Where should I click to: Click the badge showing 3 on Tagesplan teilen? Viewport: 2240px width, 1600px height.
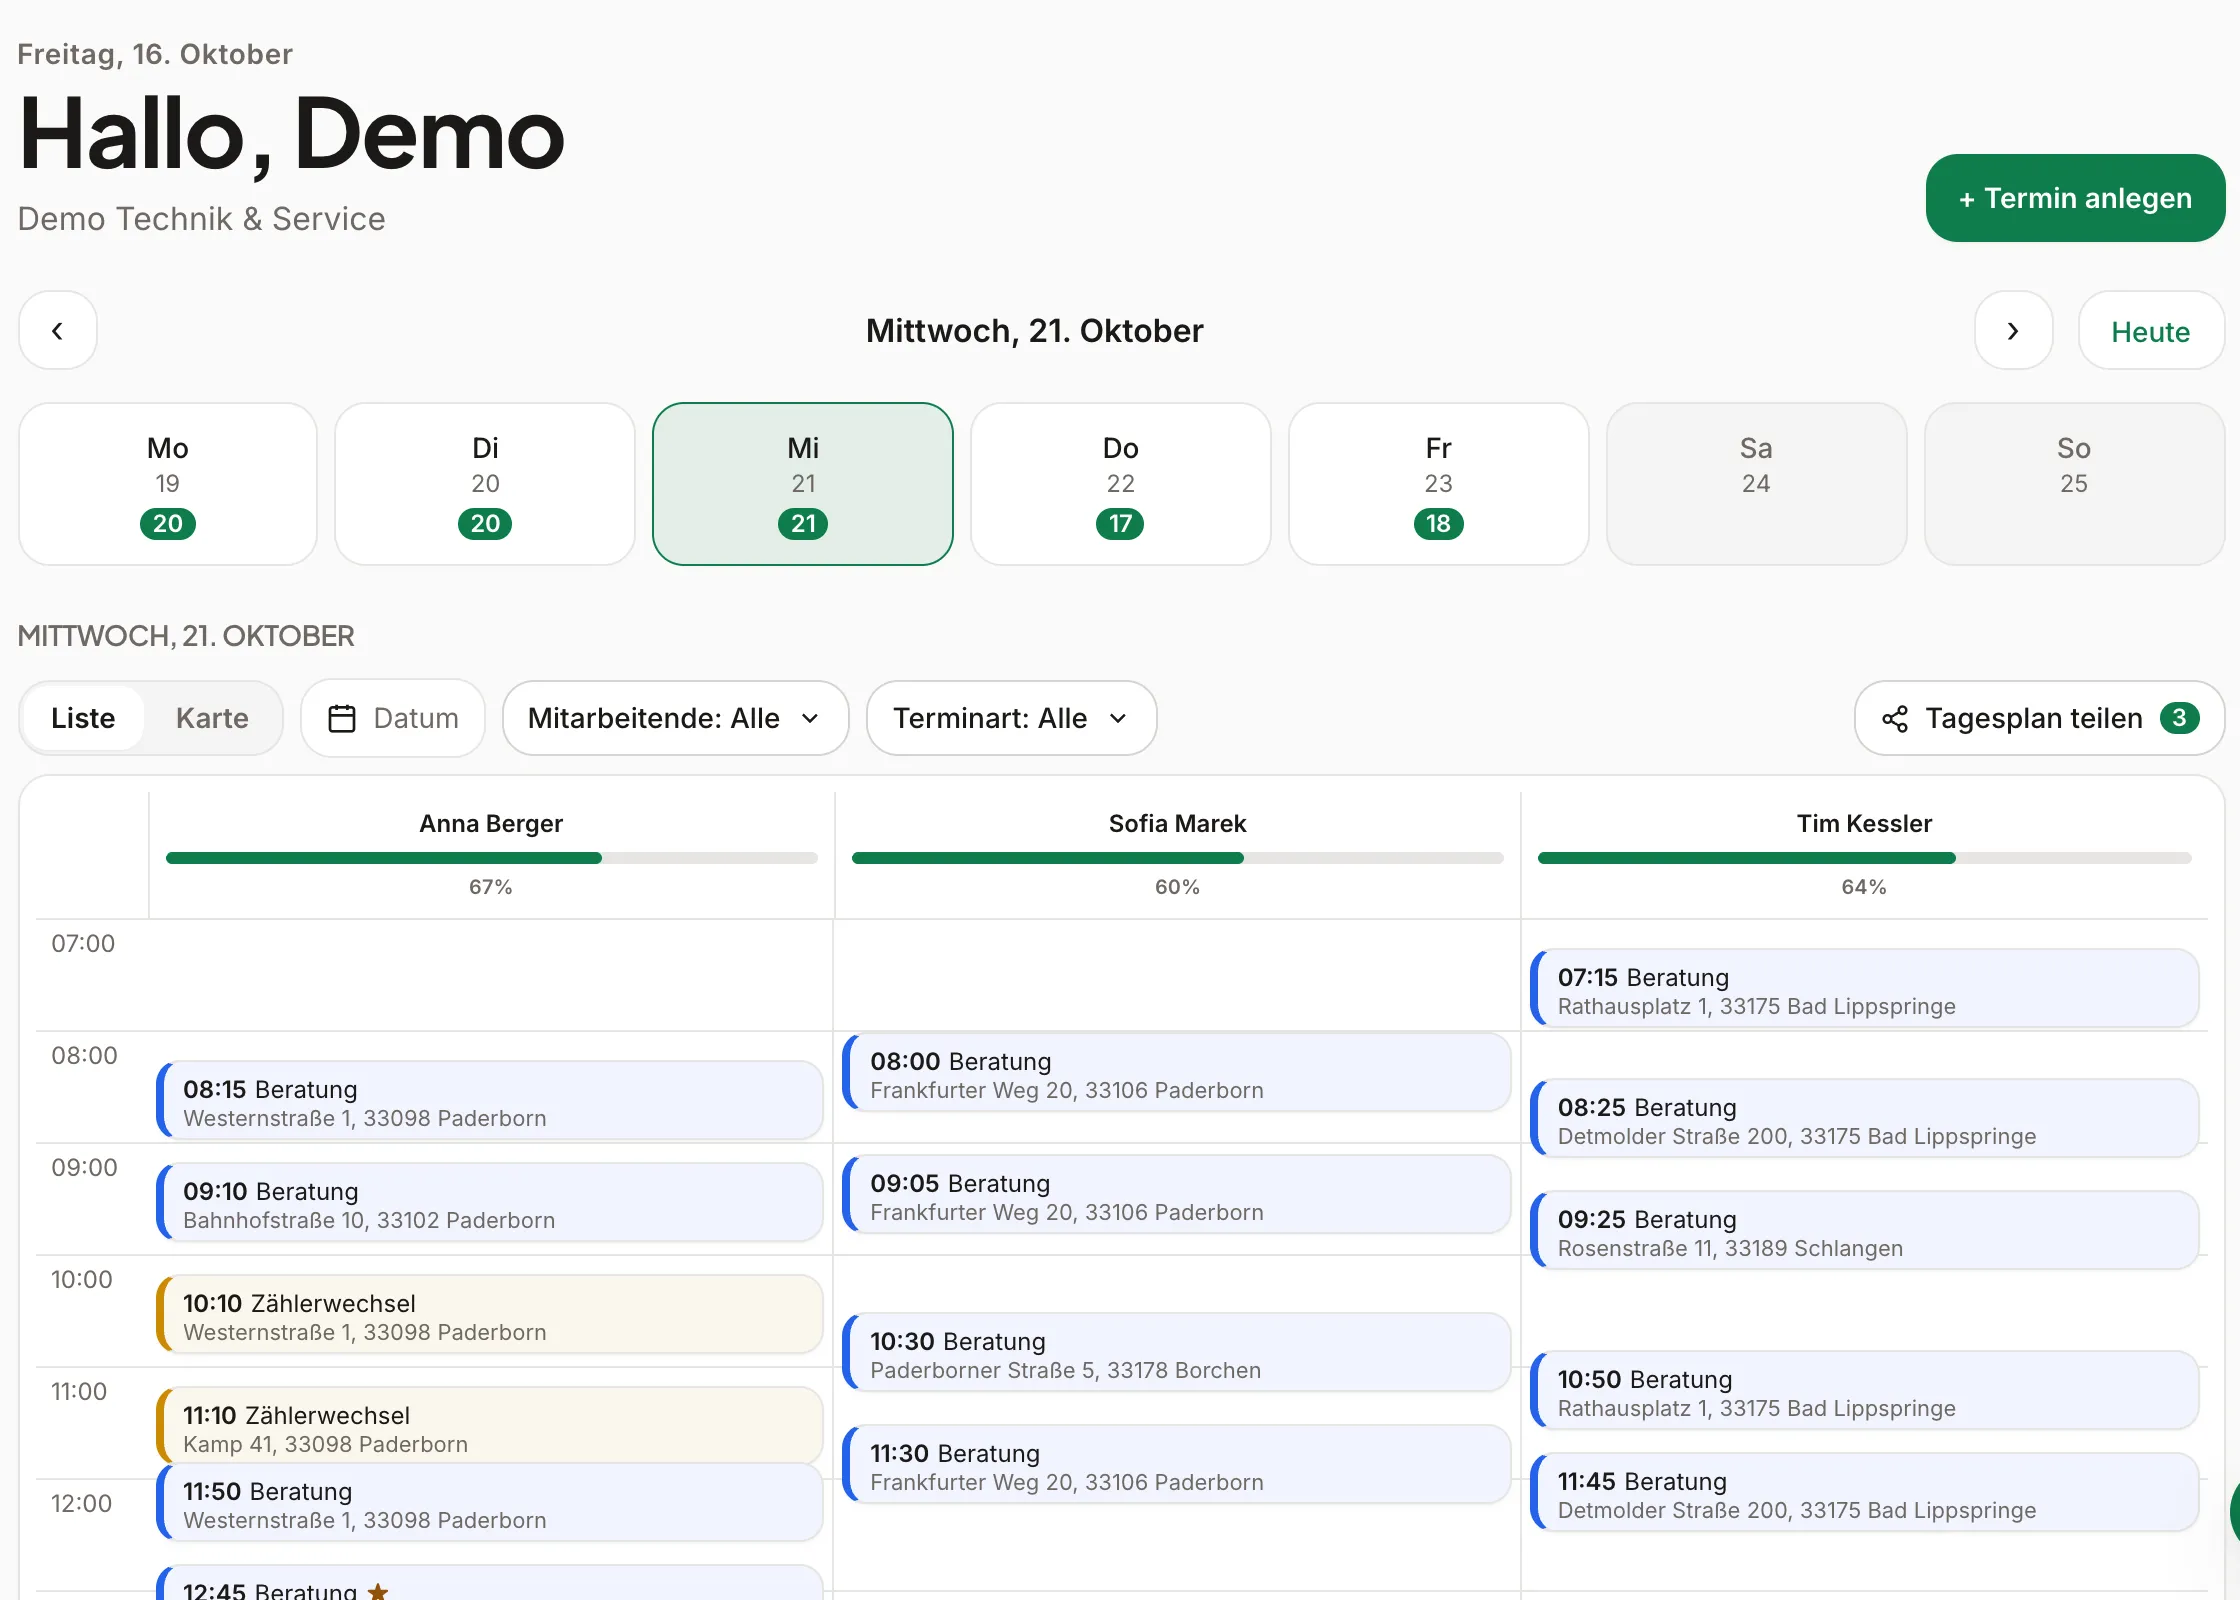pos(2179,718)
